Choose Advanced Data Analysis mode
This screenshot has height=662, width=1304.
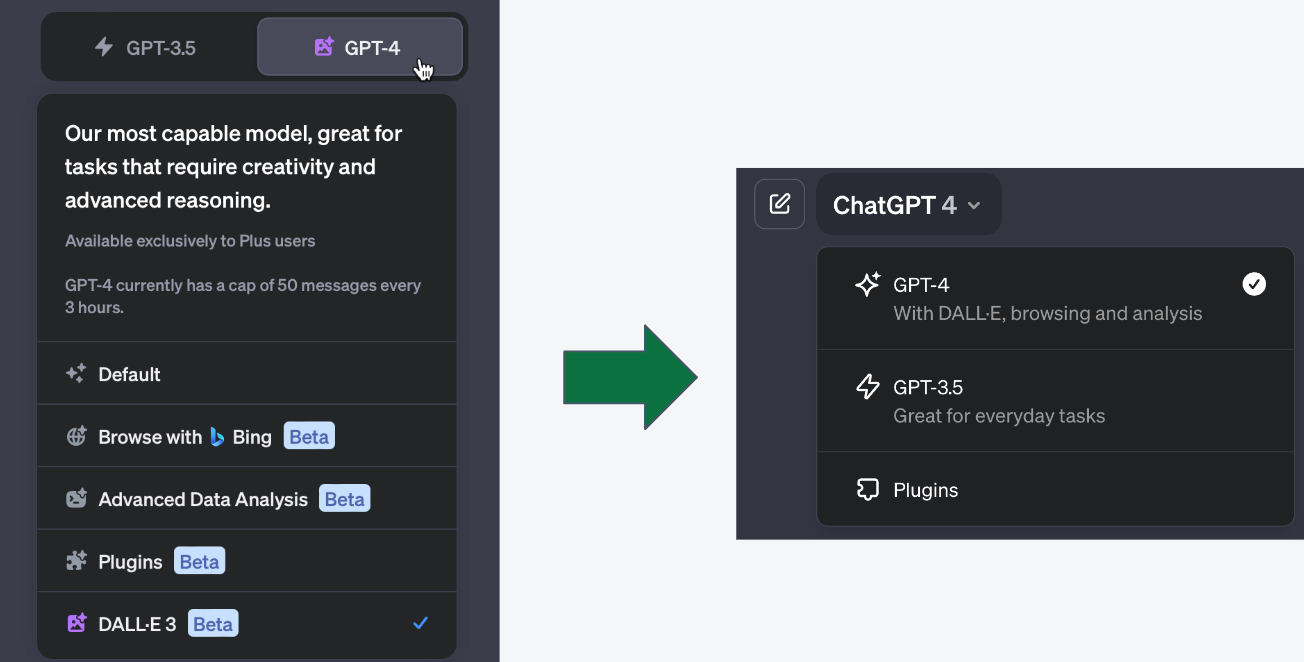[246, 498]
